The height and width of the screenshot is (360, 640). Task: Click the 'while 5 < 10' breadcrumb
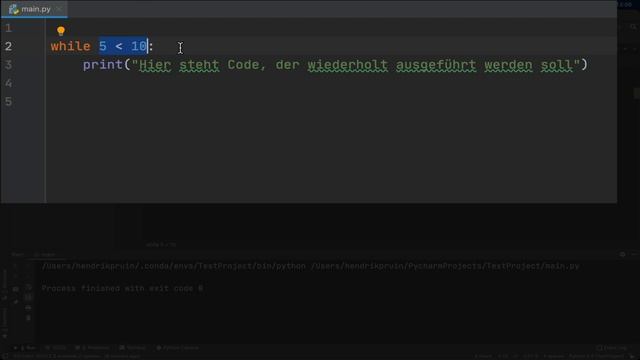click(161, 244)
